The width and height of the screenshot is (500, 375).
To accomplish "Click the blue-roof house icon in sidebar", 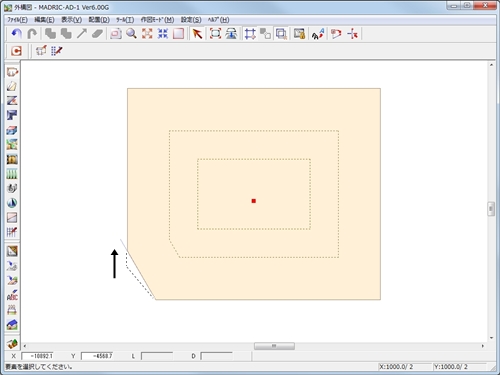I will (x=12, y=324).
